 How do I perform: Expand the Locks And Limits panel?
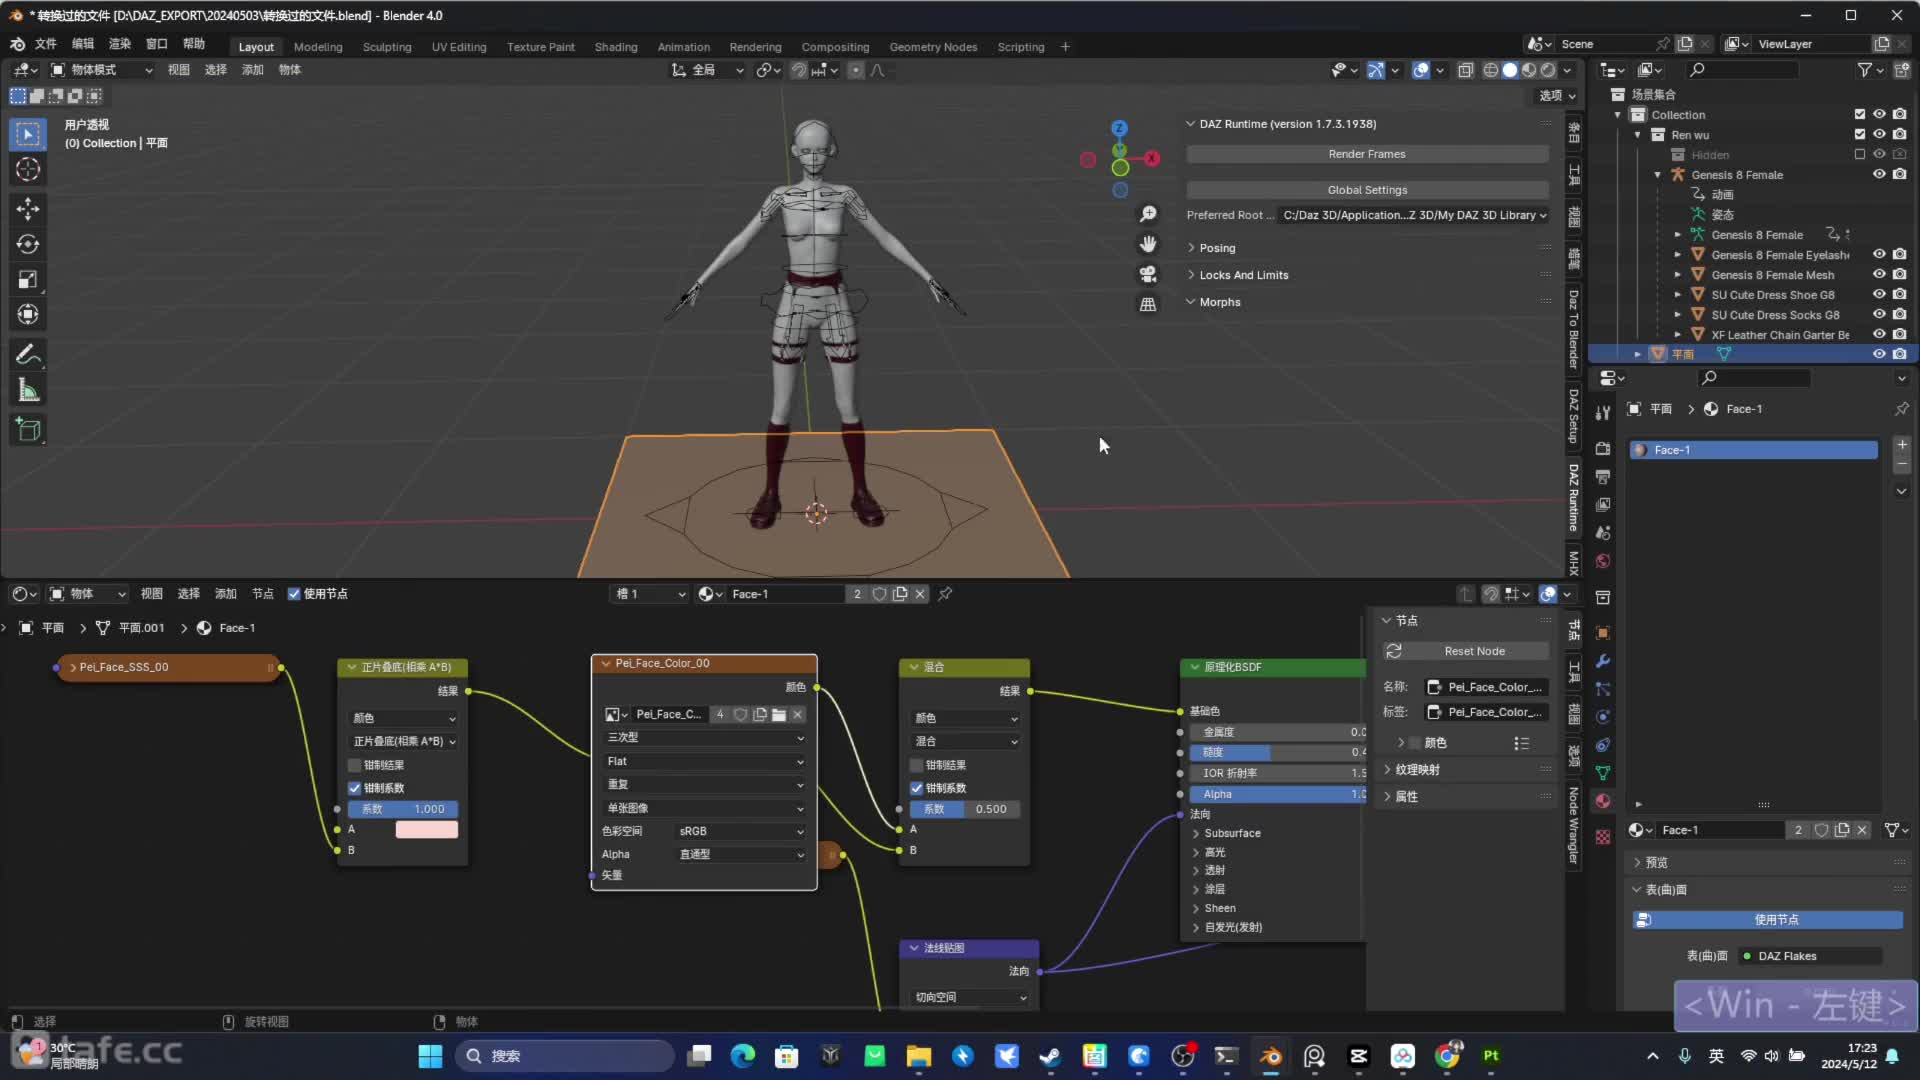click(x=1243, y=275)
